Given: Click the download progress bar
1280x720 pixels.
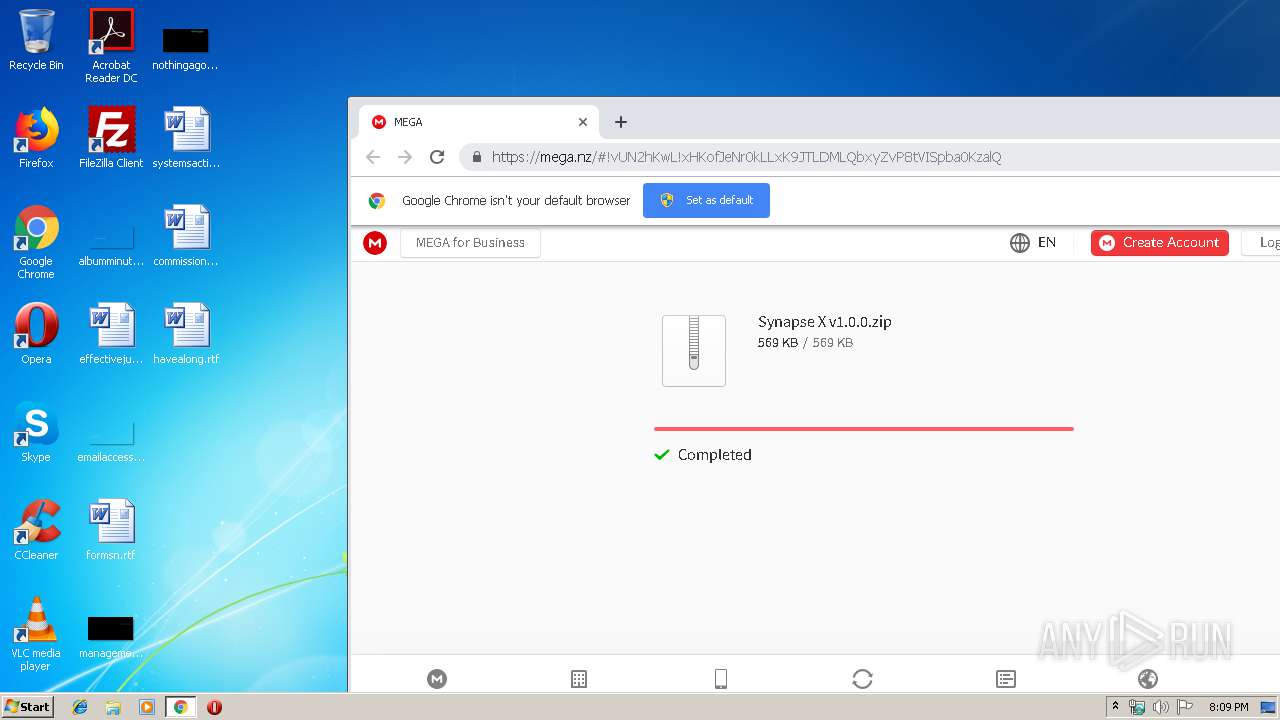Looking at the screenshot, I should pos(864,429).
